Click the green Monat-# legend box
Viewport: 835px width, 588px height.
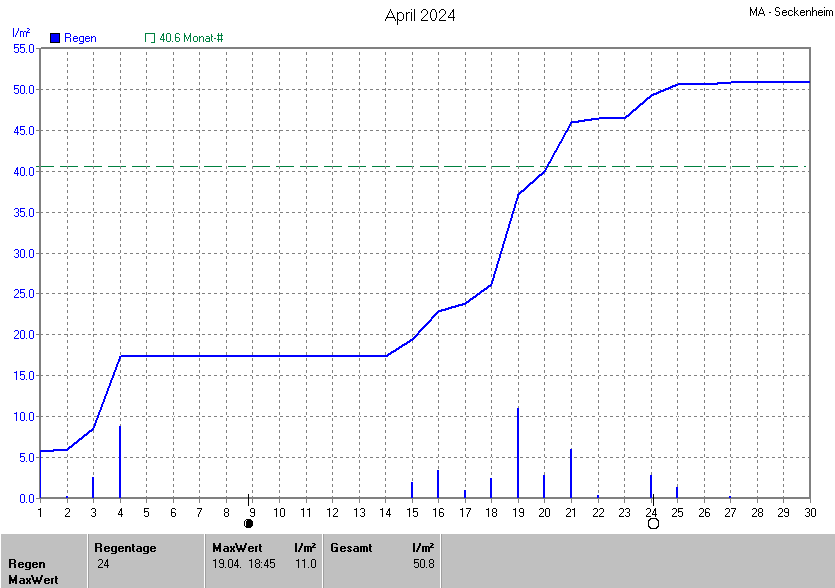(150, 38)
